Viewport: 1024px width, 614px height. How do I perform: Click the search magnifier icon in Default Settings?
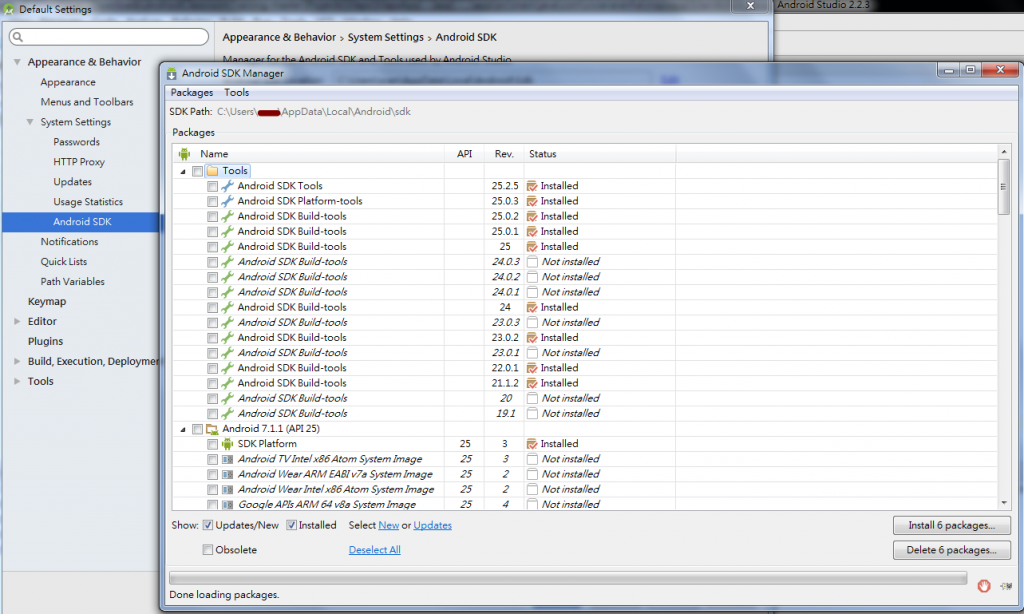pos(18,37)
